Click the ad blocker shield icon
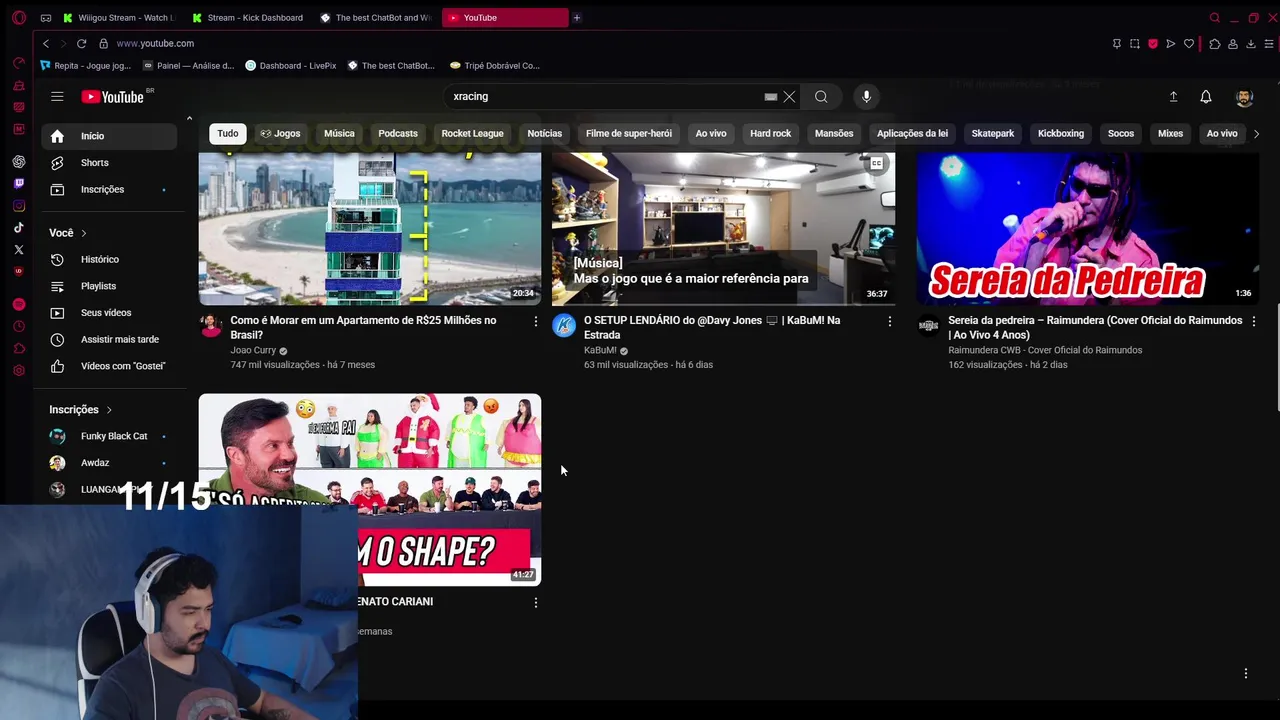The image size is (1280, 720). pos(1153,44)
